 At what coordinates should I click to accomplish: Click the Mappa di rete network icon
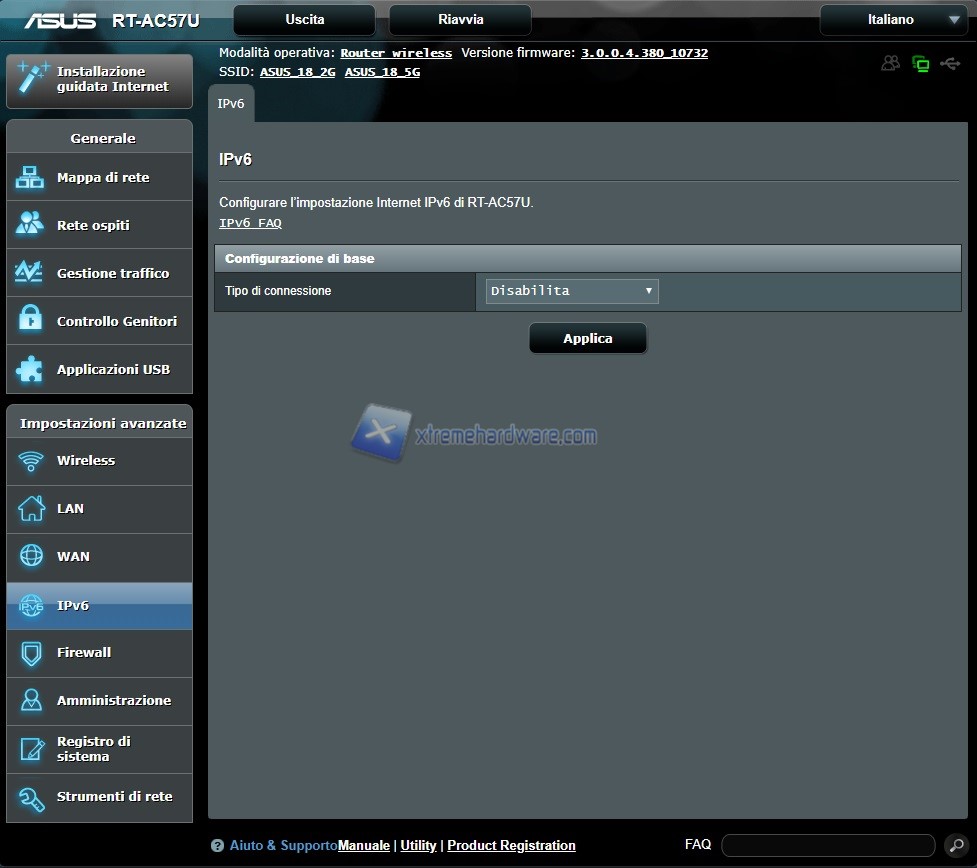tap(30, 178)
